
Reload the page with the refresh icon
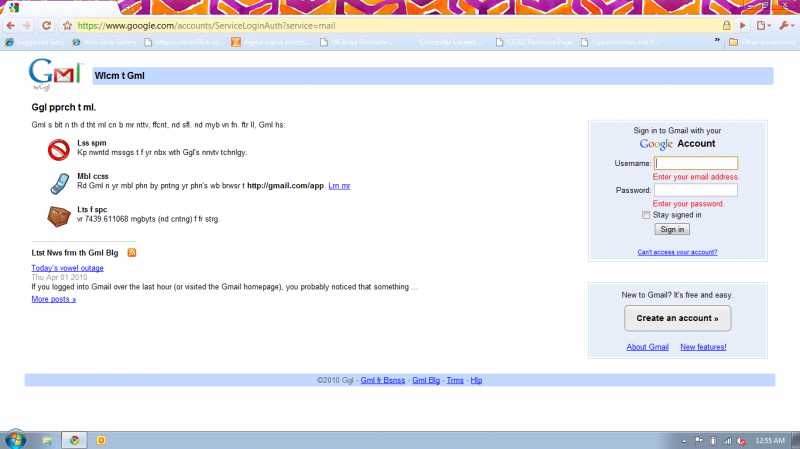pyautogui.click(x=46, y=26)
